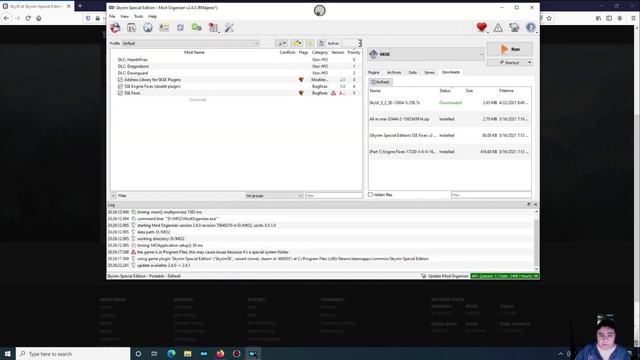The height and width of the screenshot is (360, 640).
Task: Click the Firefox reload page icon
Action: pos(28,18)
